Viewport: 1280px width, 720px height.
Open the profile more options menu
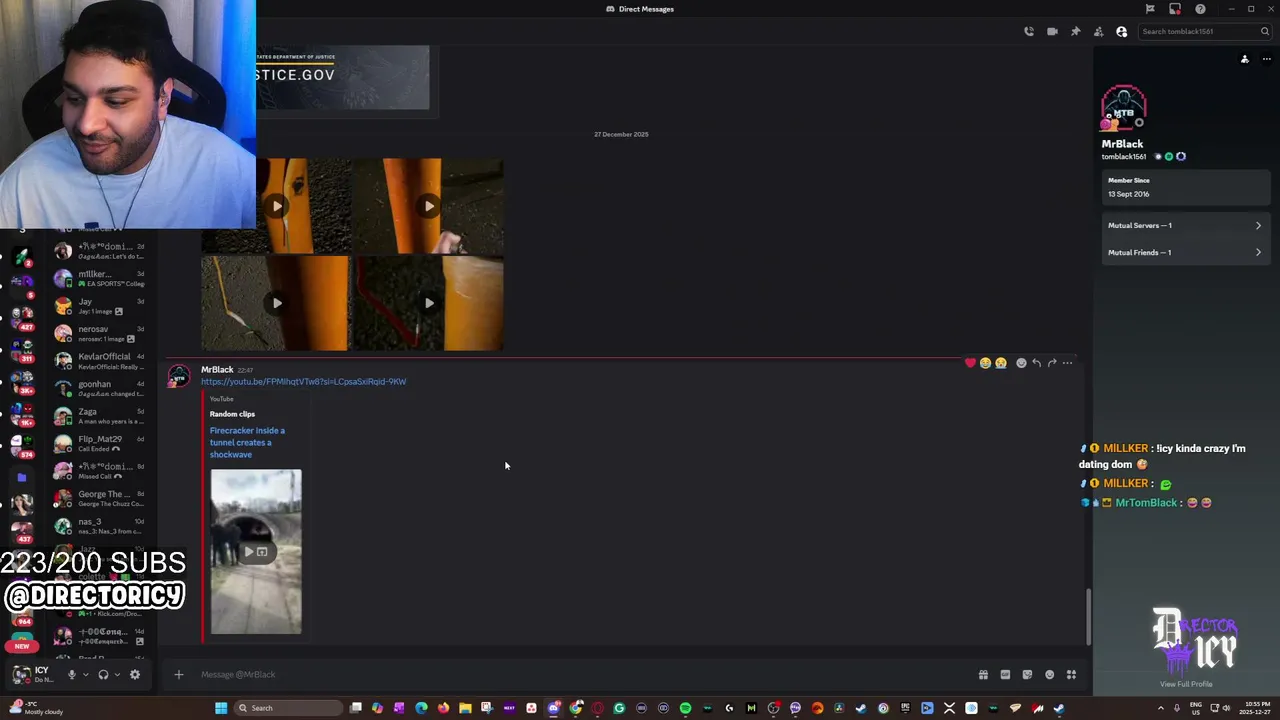[x=1266, y=59]
